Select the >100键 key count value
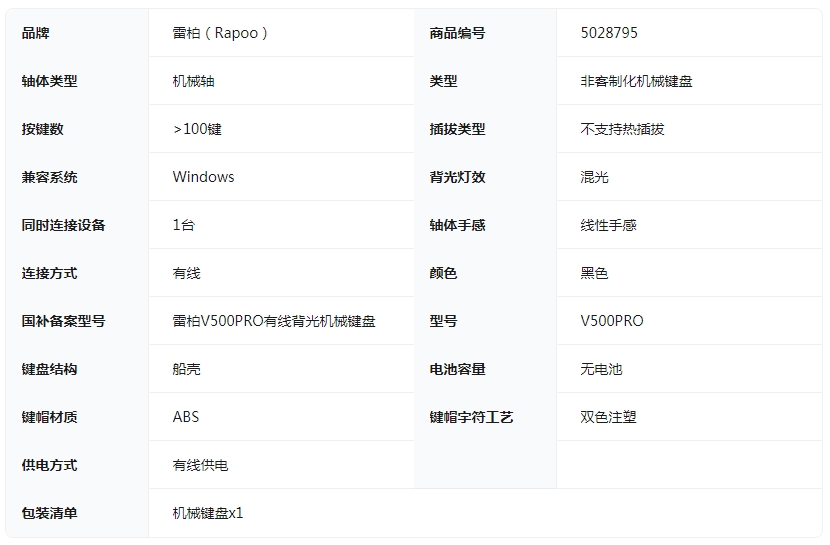 (197, 129)
